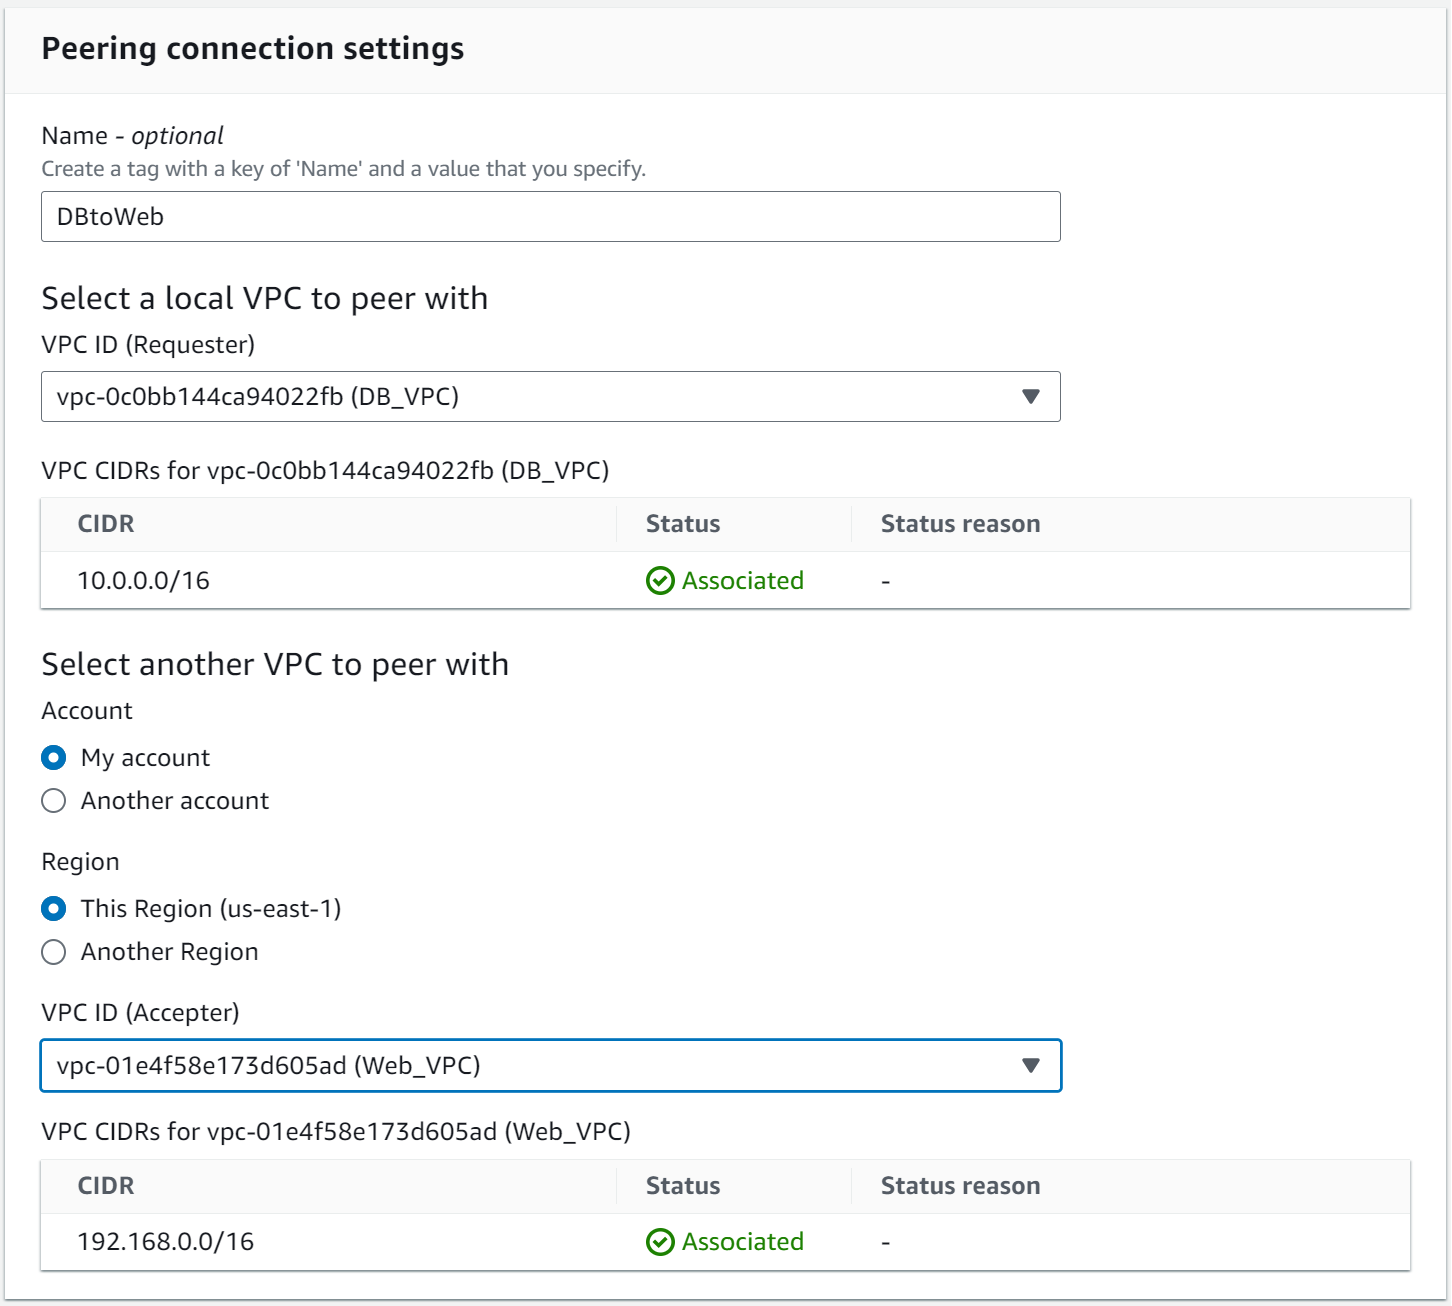Select the 10.0.0.0/16 CIDR cell
Viewport: 1452px width, 1306px height.
point(144,581)
